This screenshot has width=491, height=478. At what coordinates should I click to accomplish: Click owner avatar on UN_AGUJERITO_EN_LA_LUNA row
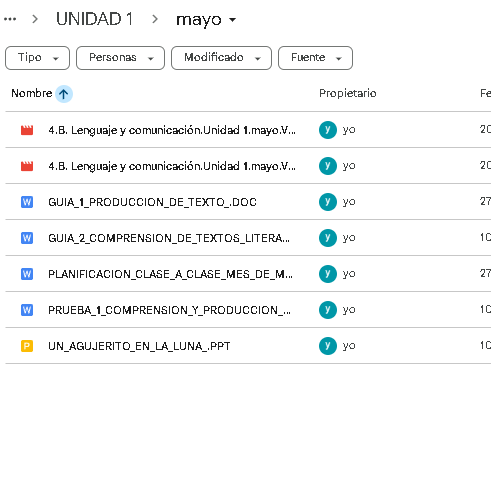(328, 346)
